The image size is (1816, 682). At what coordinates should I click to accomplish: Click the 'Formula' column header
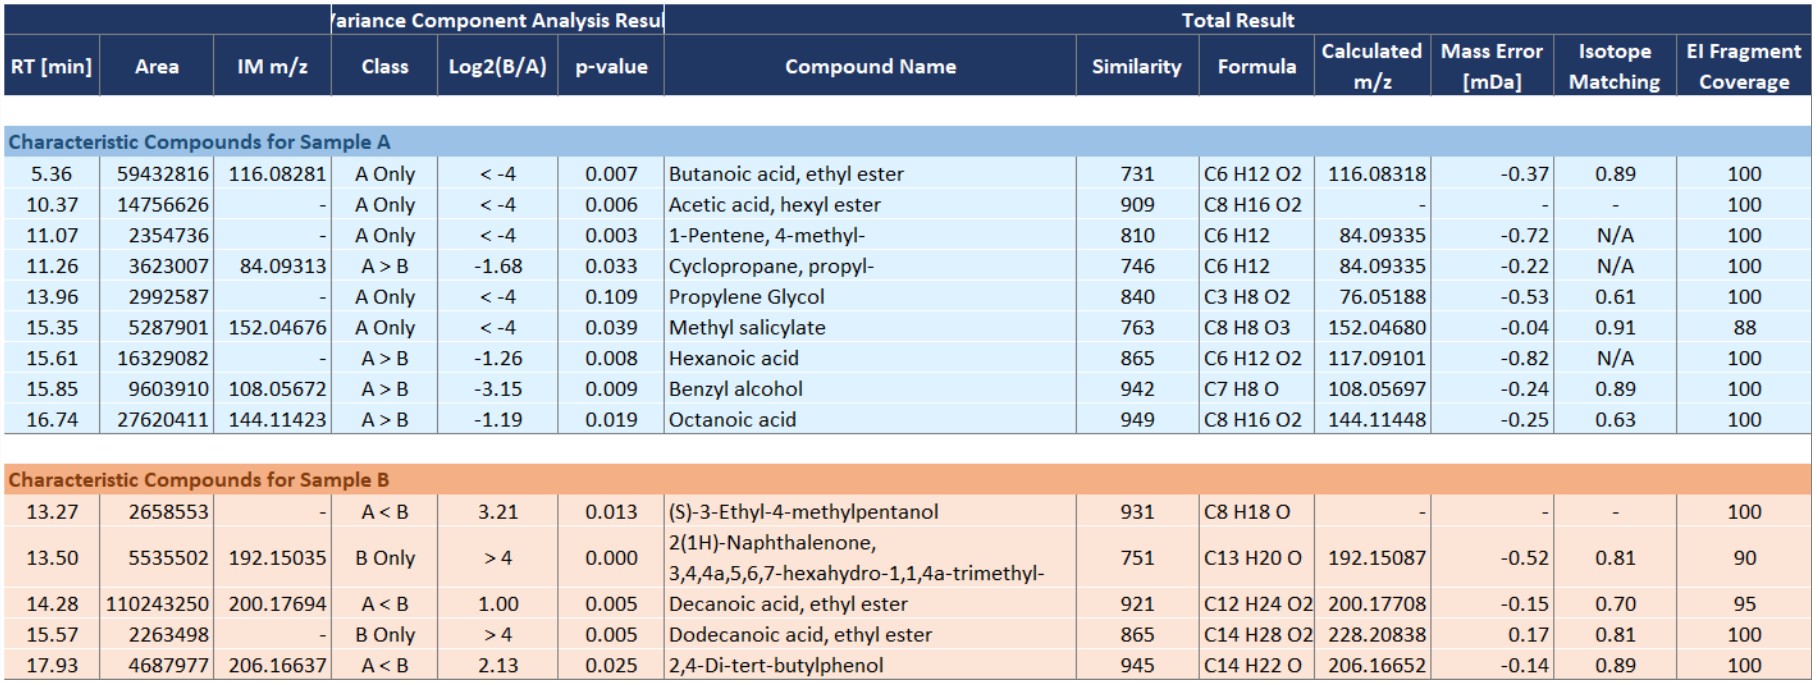coord(1257,66)
